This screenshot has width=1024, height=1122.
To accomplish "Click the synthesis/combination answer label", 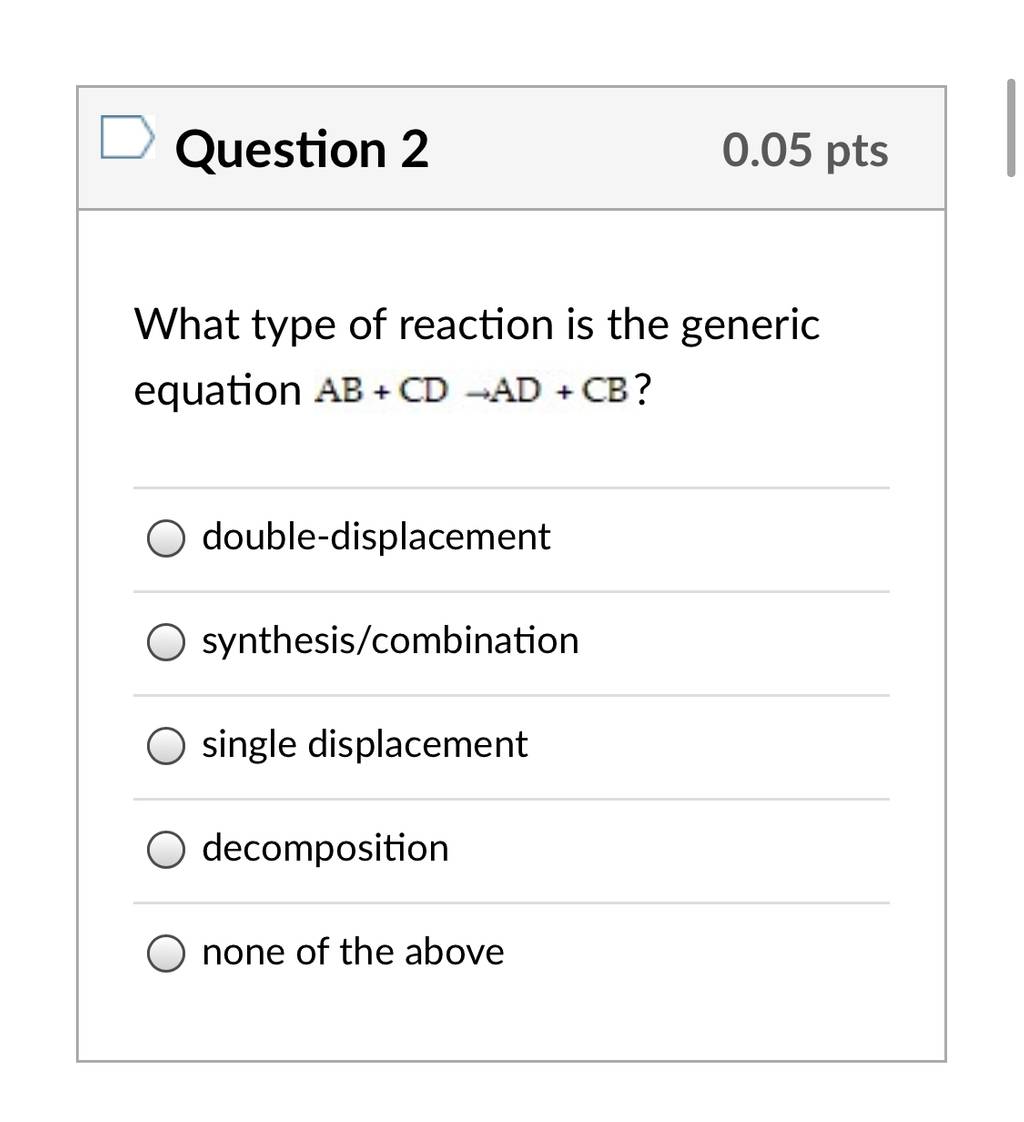I will tap(391, 640).
